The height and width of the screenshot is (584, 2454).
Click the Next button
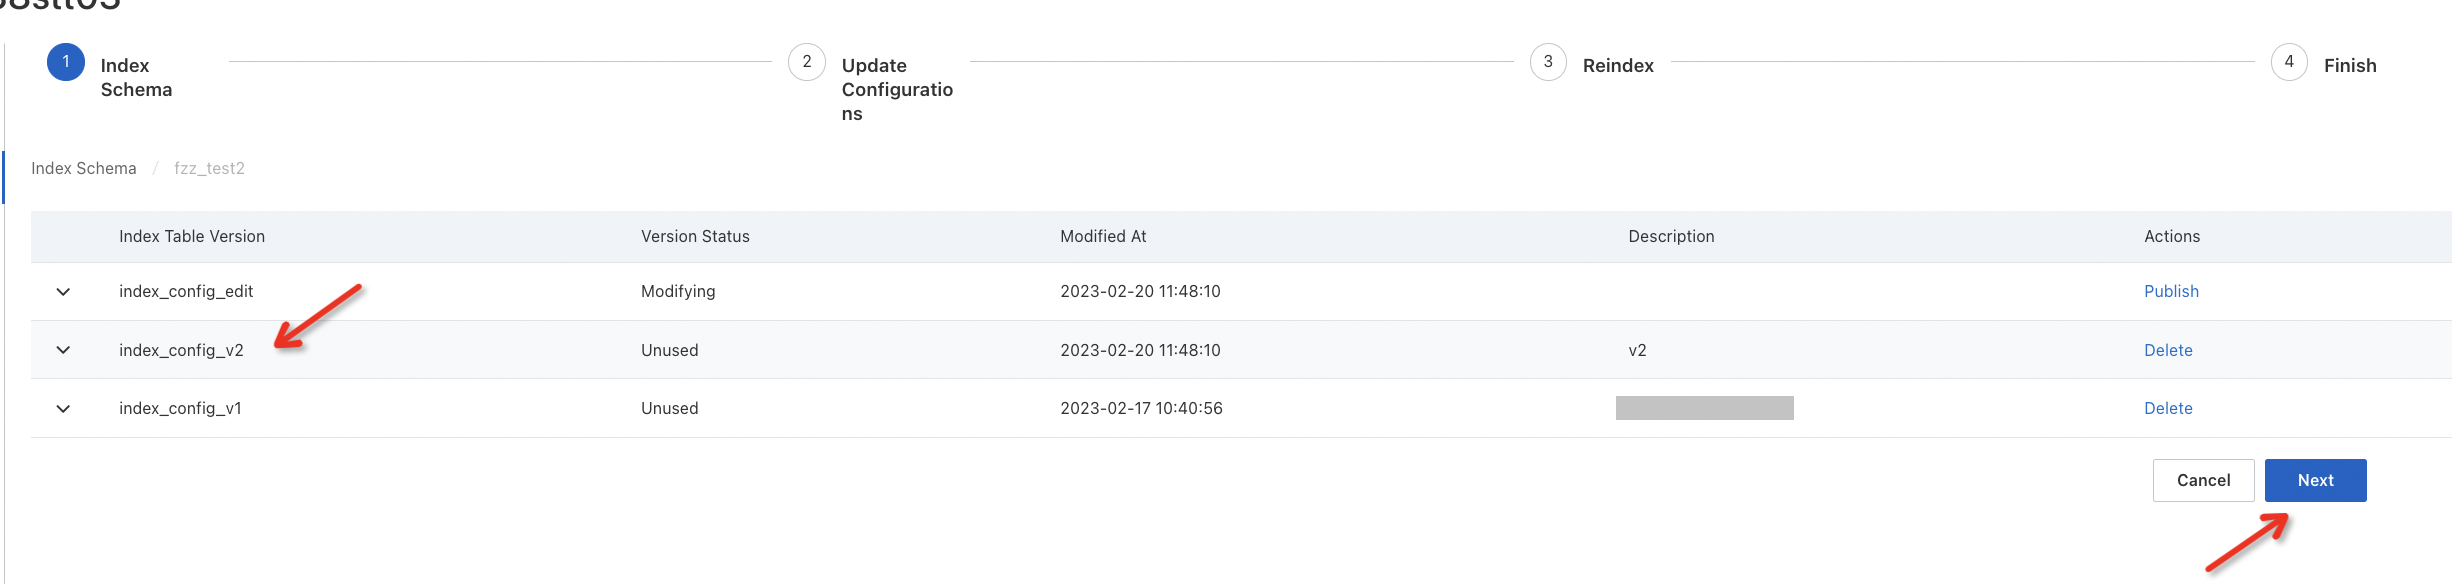[x=2315, y=480]
